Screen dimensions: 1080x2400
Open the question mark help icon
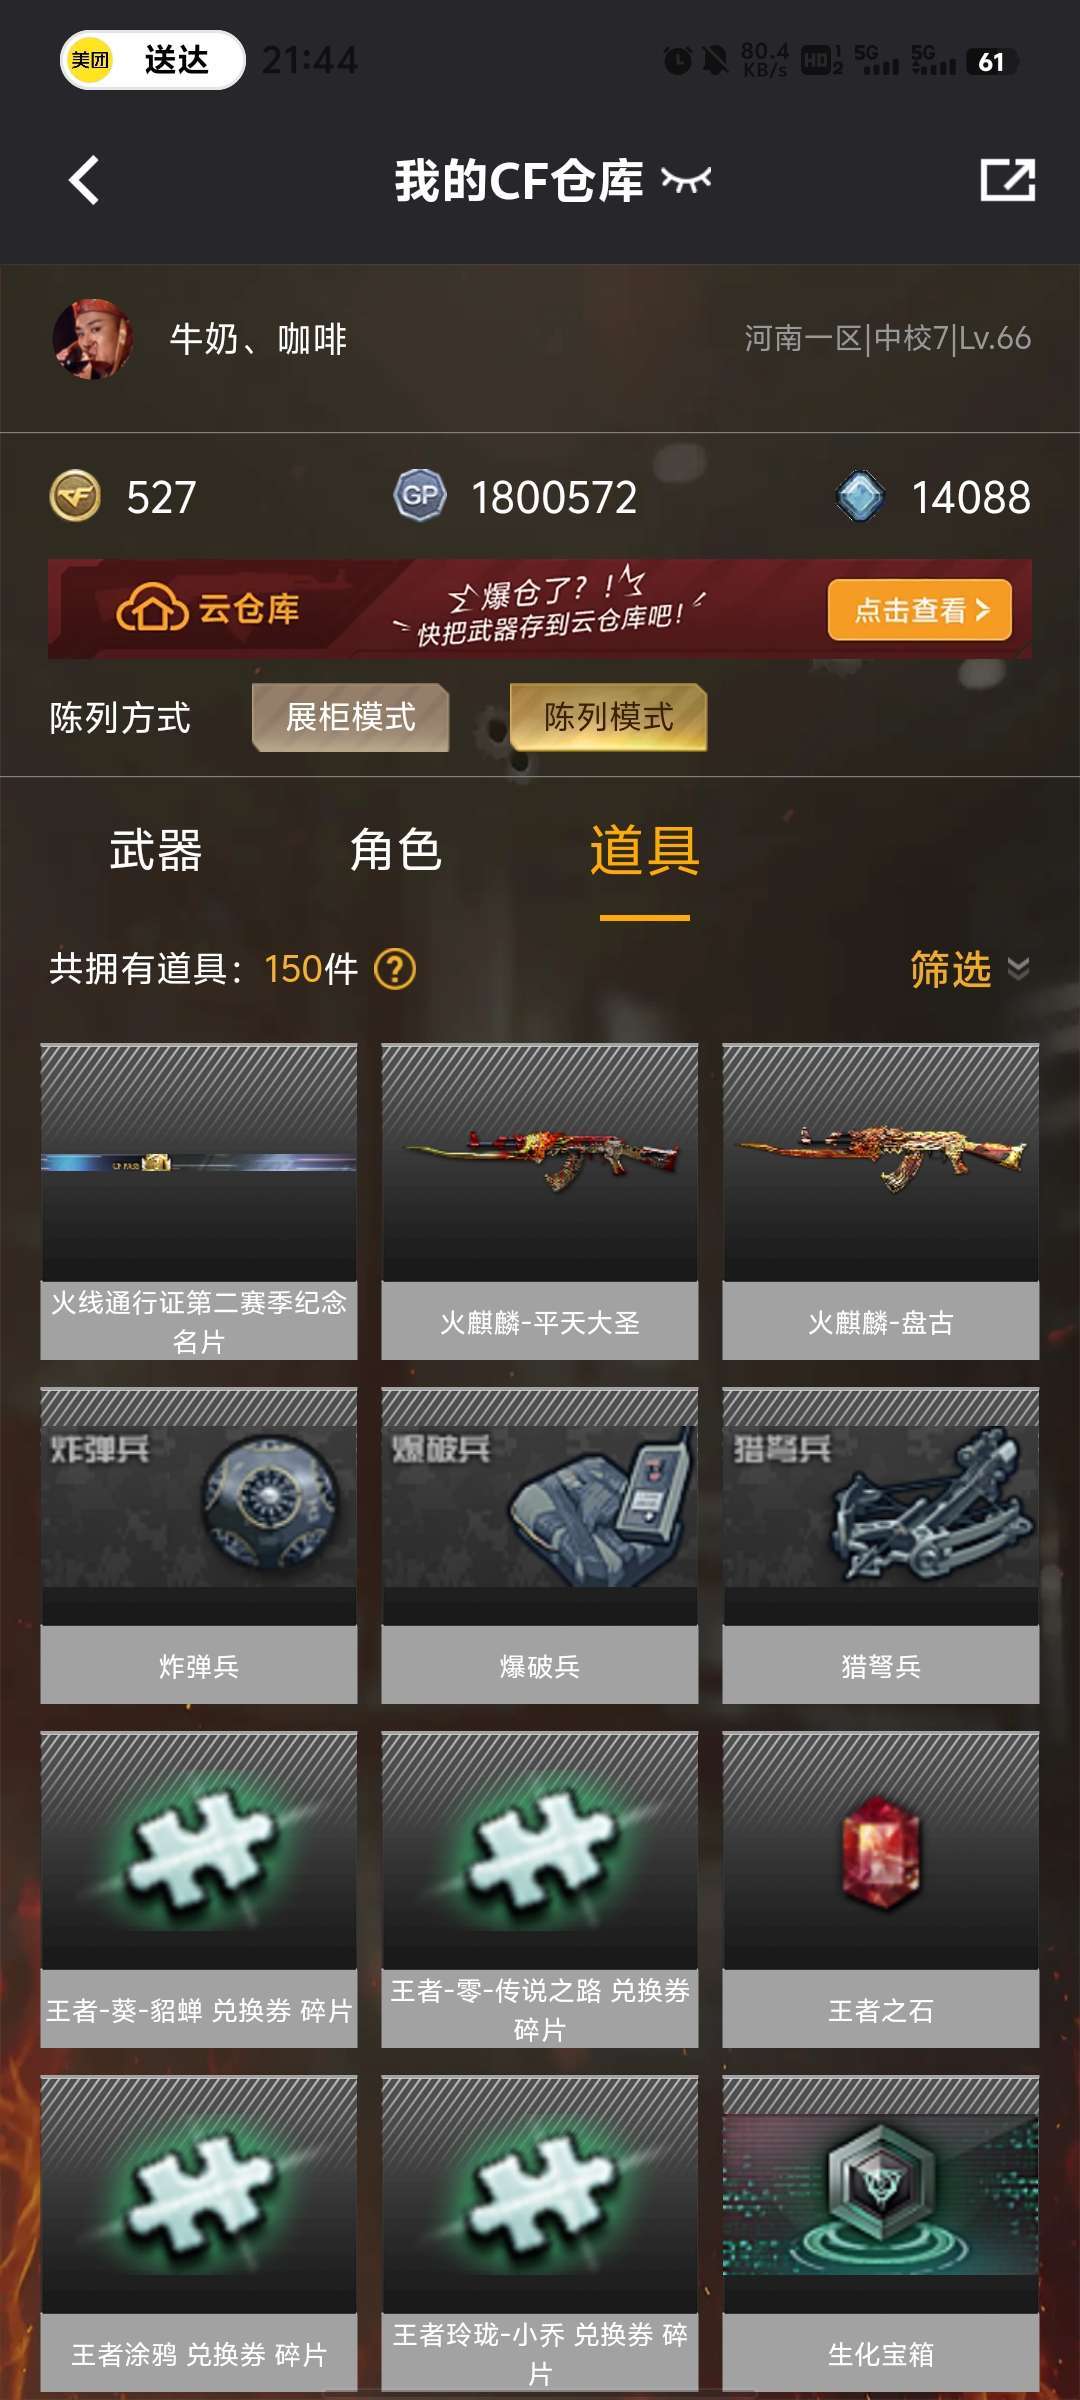395,969
